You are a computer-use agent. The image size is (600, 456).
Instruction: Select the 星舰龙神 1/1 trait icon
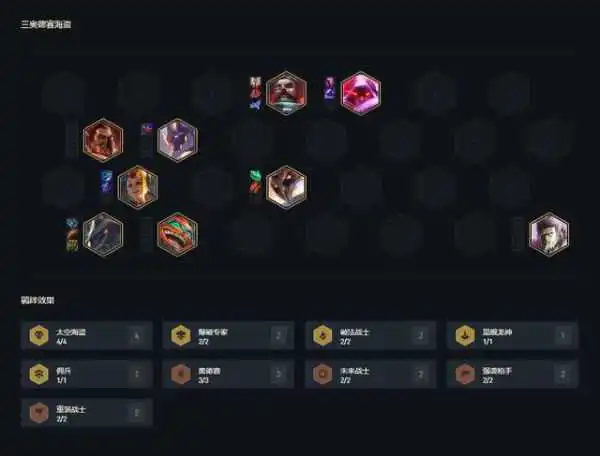(465, 335)
